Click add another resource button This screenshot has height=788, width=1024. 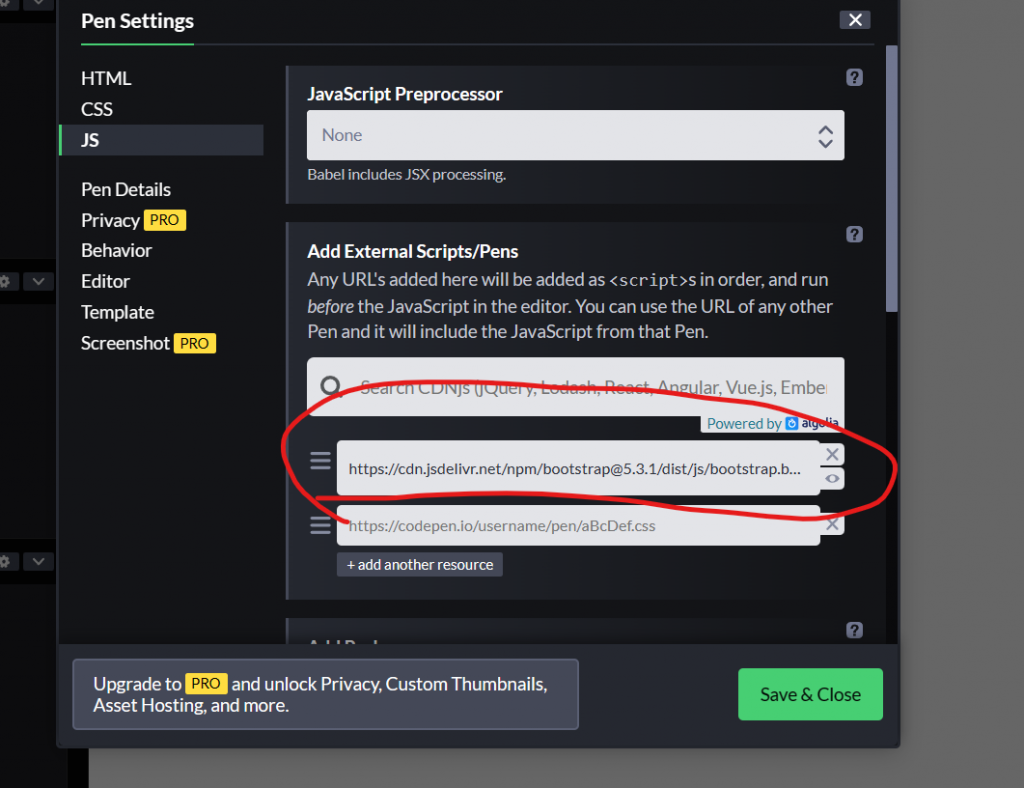419,565
